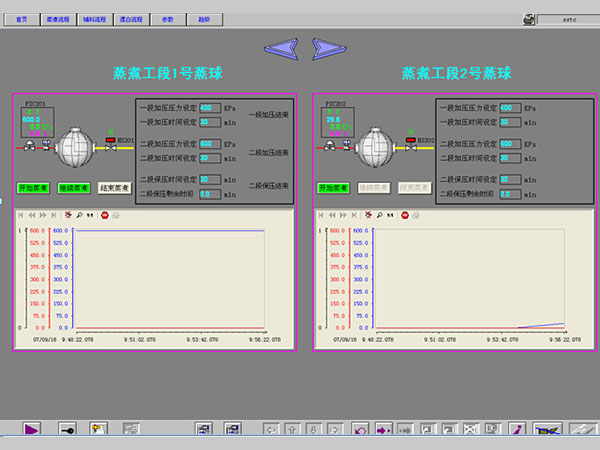Click the purple play icon in bottom toolbar
Viewport: 600px width, 450px height.
(x=32, y=429)
